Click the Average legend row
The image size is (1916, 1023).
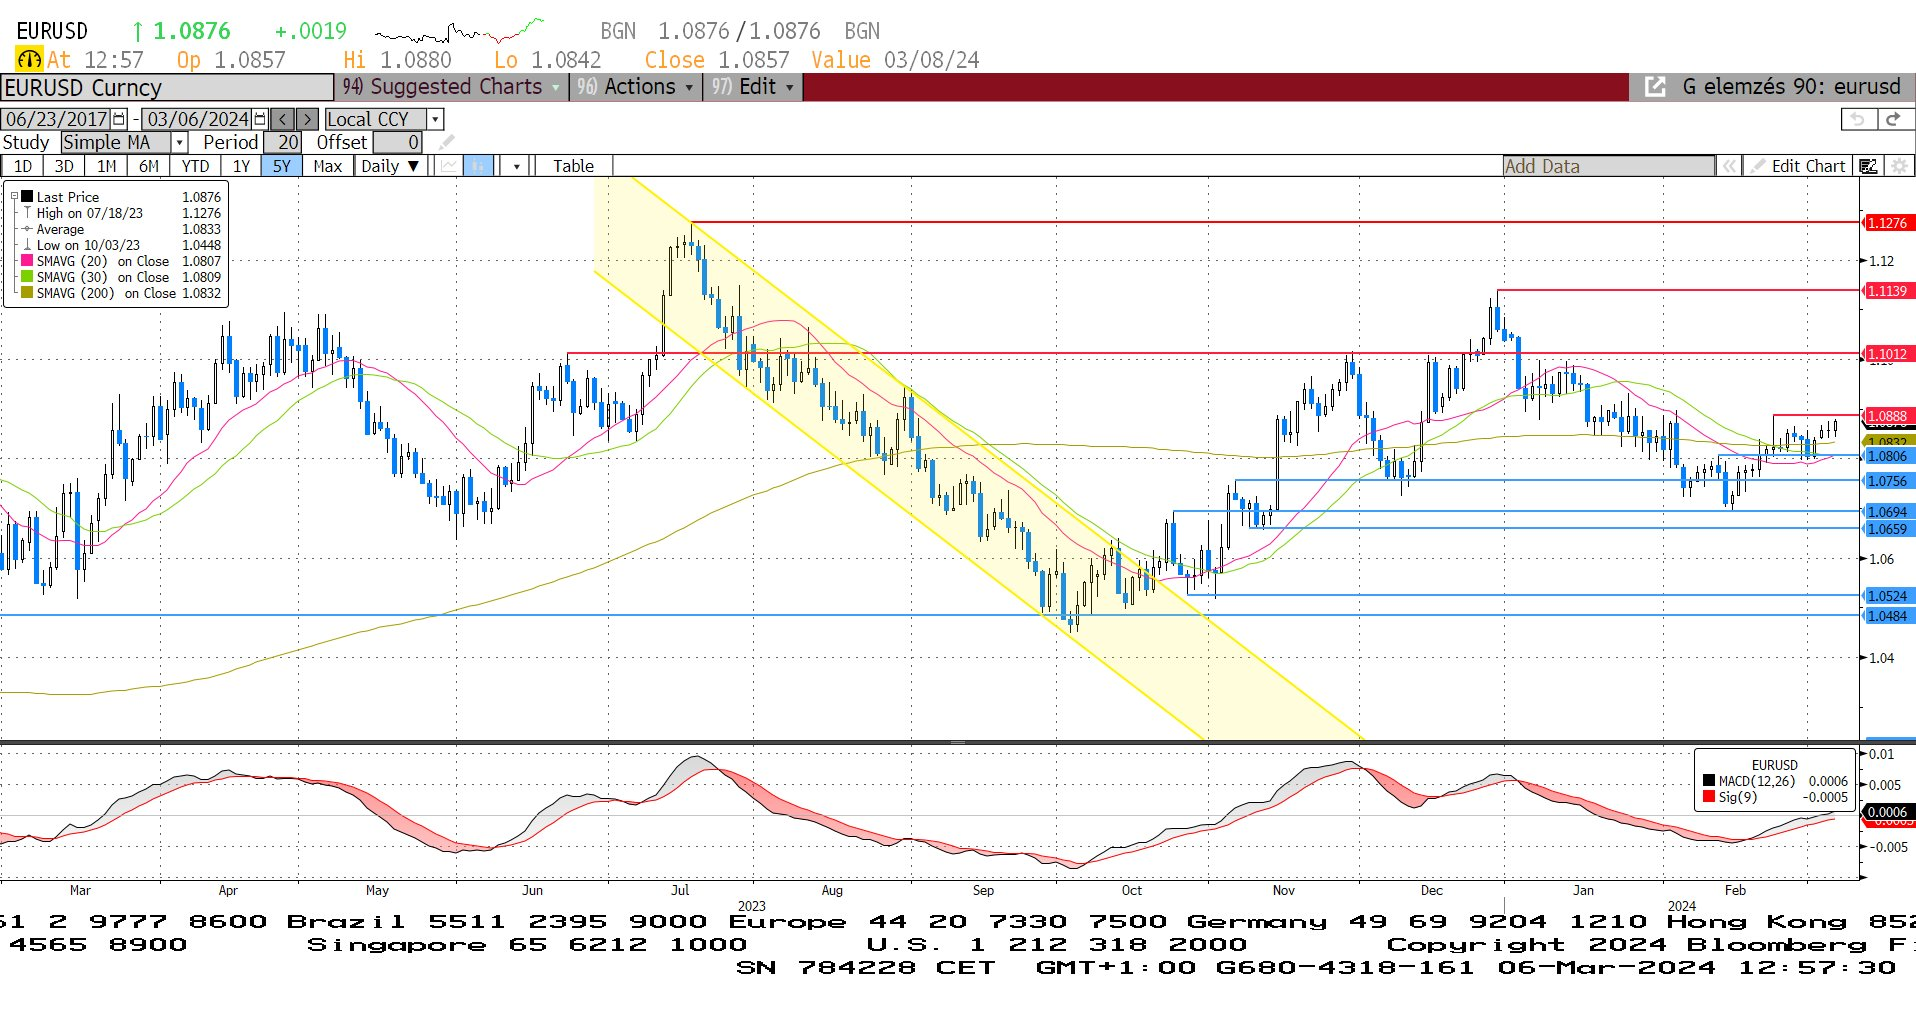[121, 229]
